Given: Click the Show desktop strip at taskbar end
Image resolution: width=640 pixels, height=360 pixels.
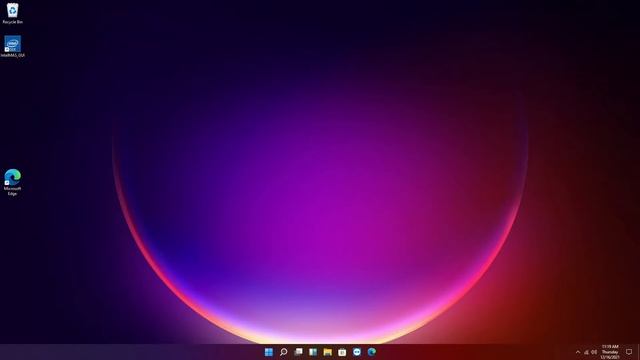Looking at the screenshot, I should click(638, 352).
